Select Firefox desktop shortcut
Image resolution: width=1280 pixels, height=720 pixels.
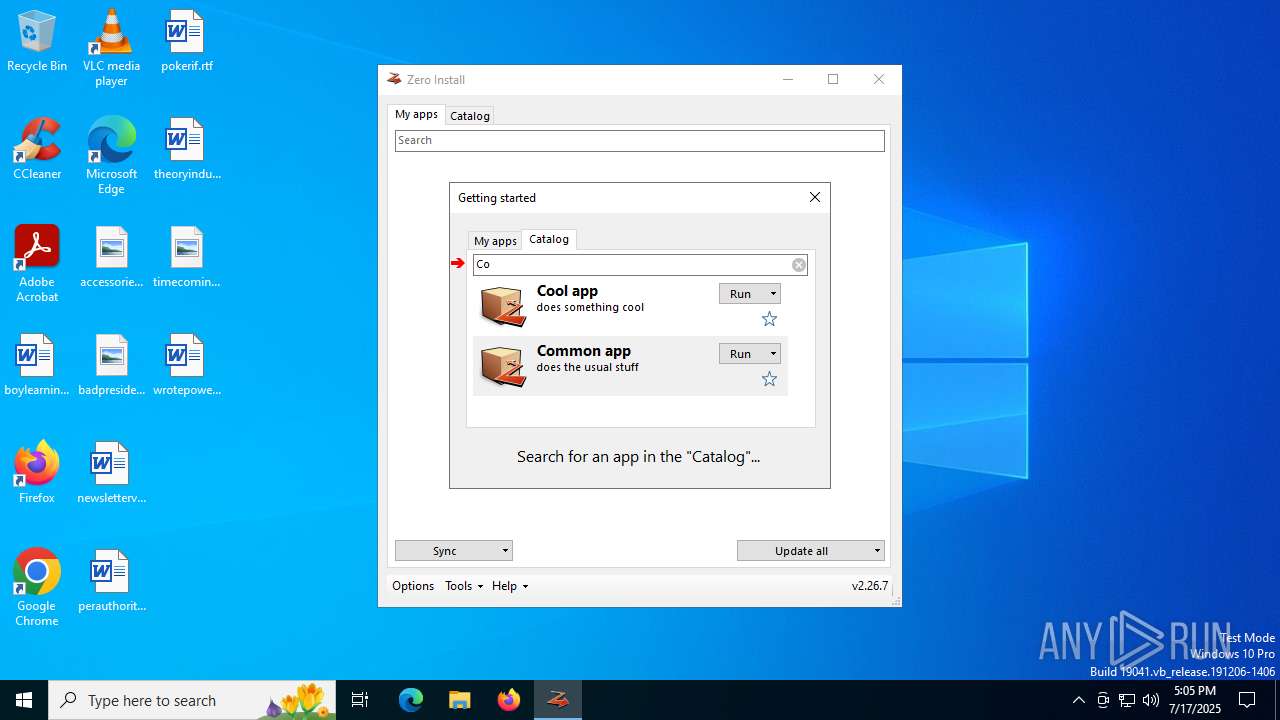(x=37, y=473)
